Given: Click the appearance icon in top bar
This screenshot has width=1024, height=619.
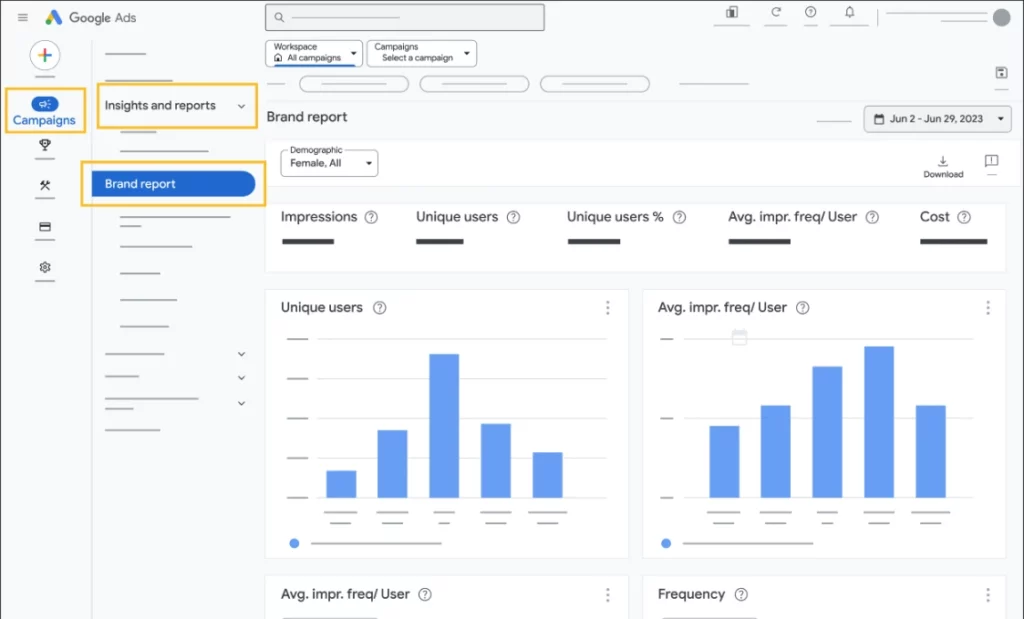Looking at the screenshot, I should pyautogui.click(x=731, y=12).
